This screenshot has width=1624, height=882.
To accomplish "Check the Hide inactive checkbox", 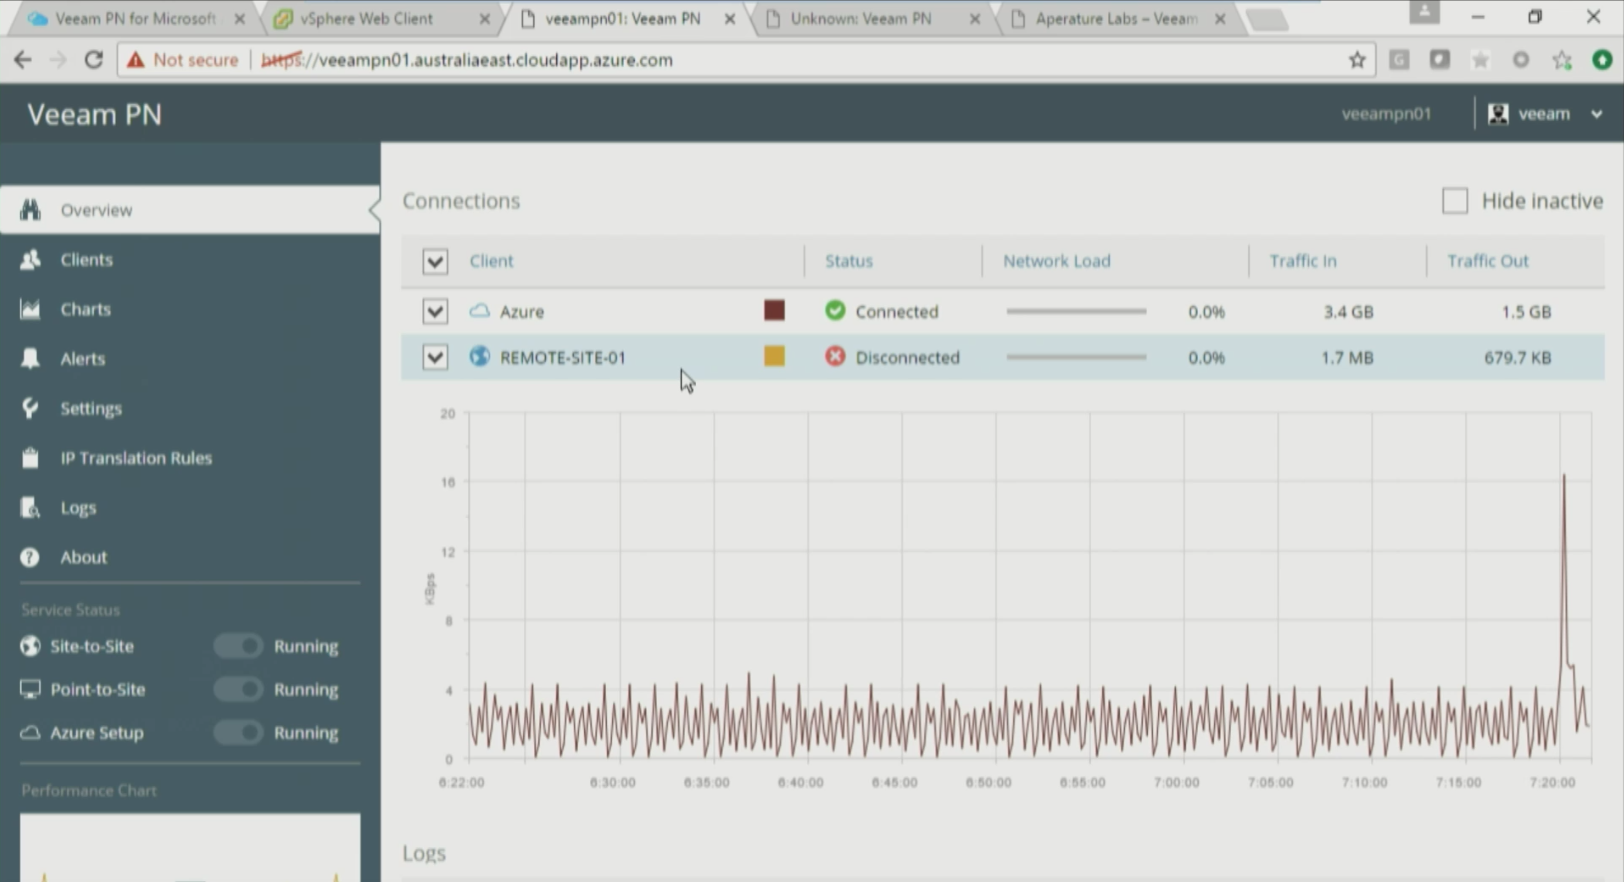I will click(1455, 201).
